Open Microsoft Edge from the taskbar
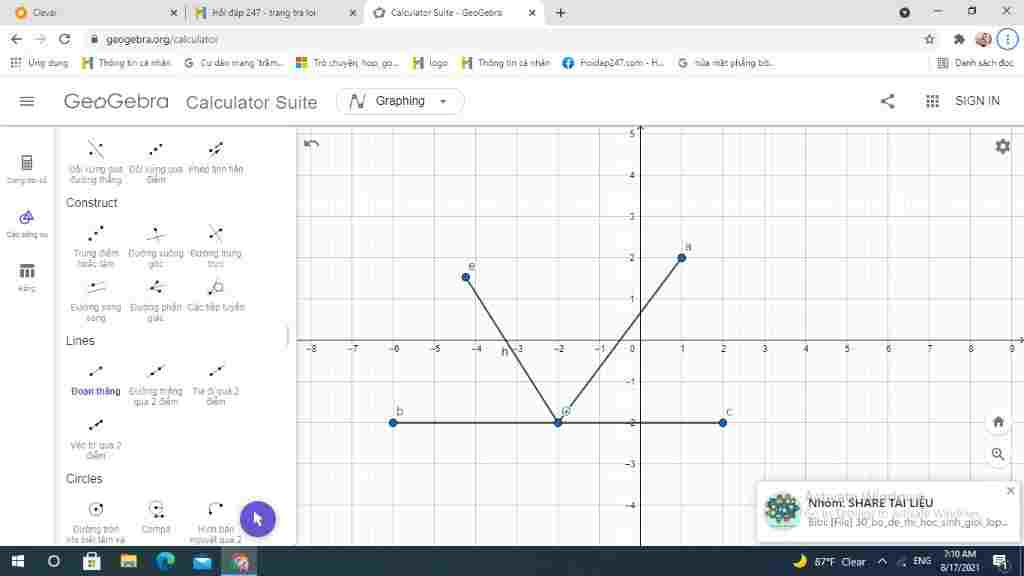Image resolution: width=1024 pixels, height=576 pixels. (x=165, y=561)
